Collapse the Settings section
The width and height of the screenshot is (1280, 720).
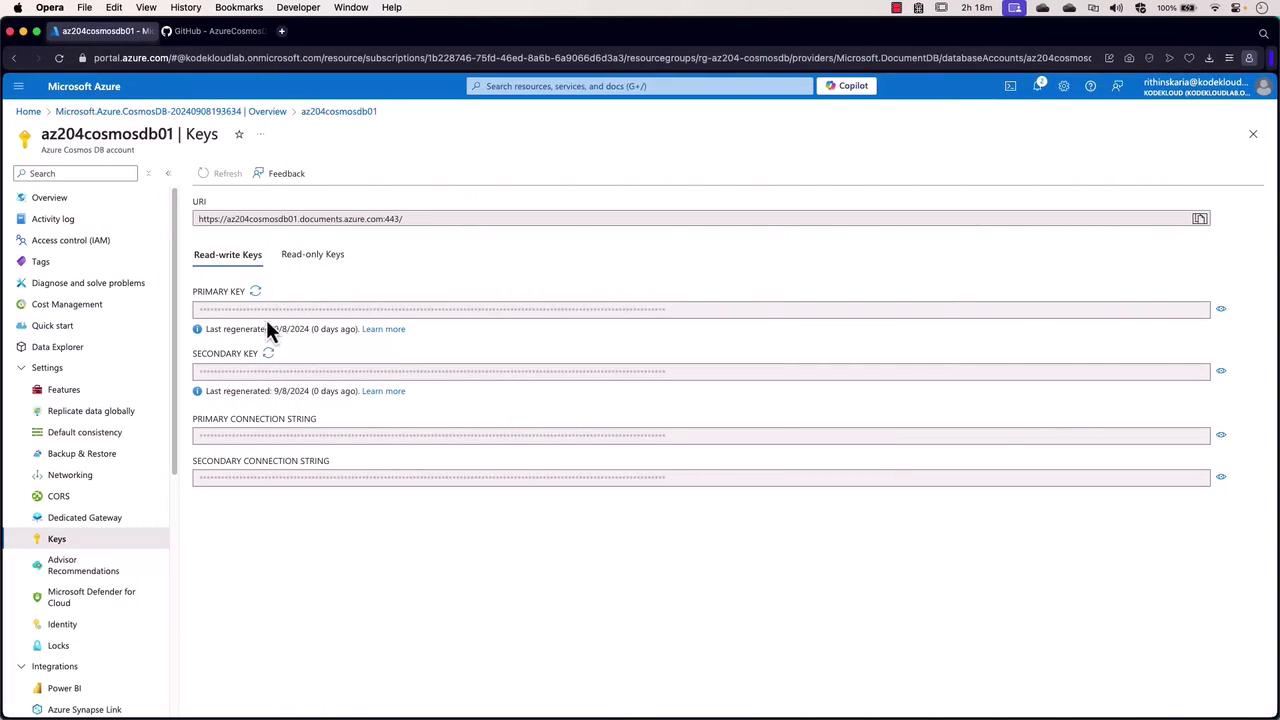(21, 368)
